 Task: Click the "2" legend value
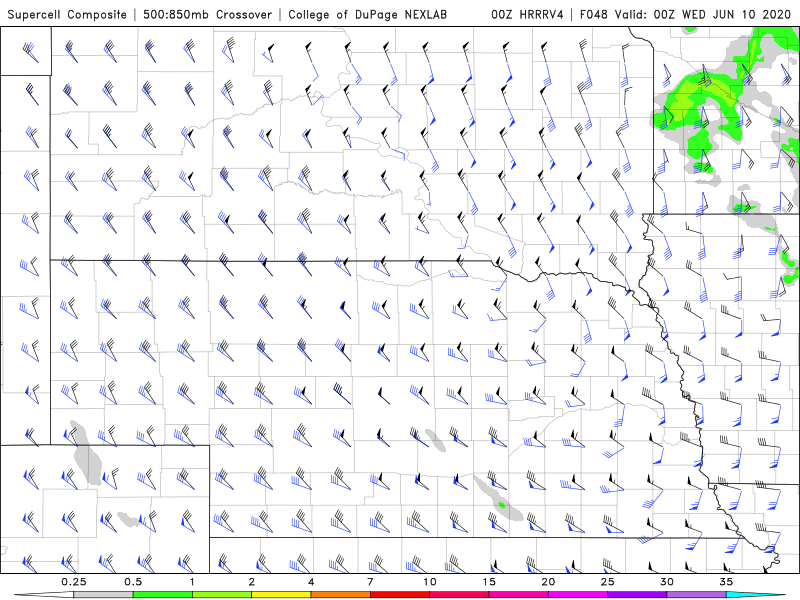coord(252,582)
